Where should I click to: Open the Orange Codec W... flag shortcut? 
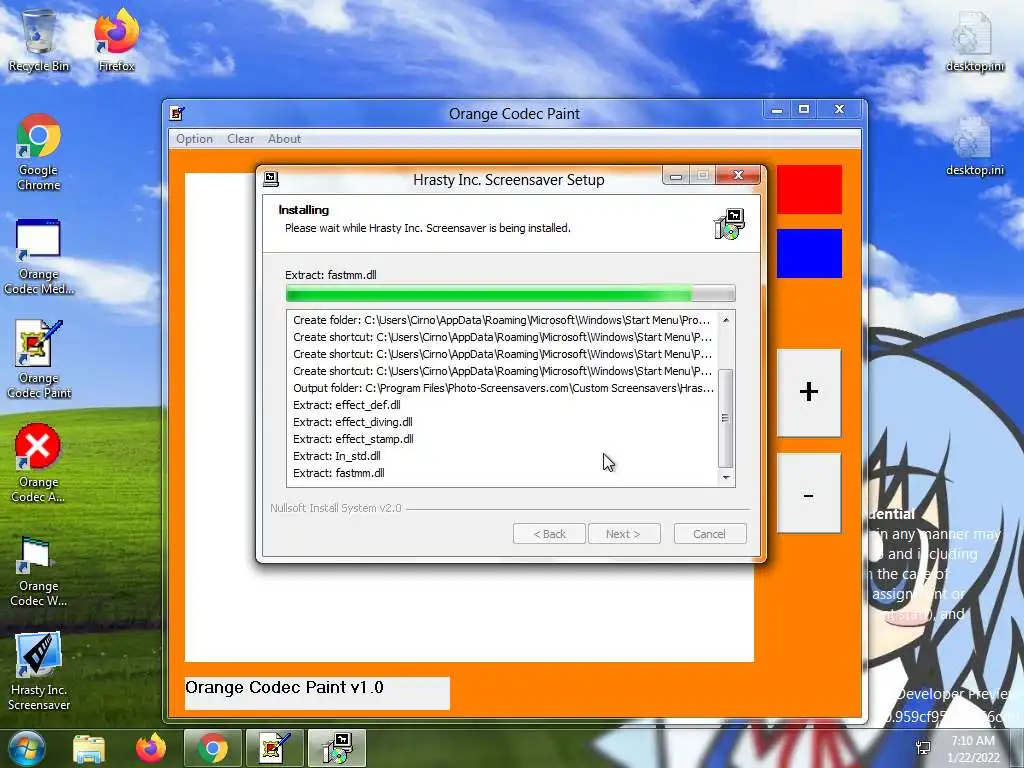pyautogui.click(x=39, y=571)
